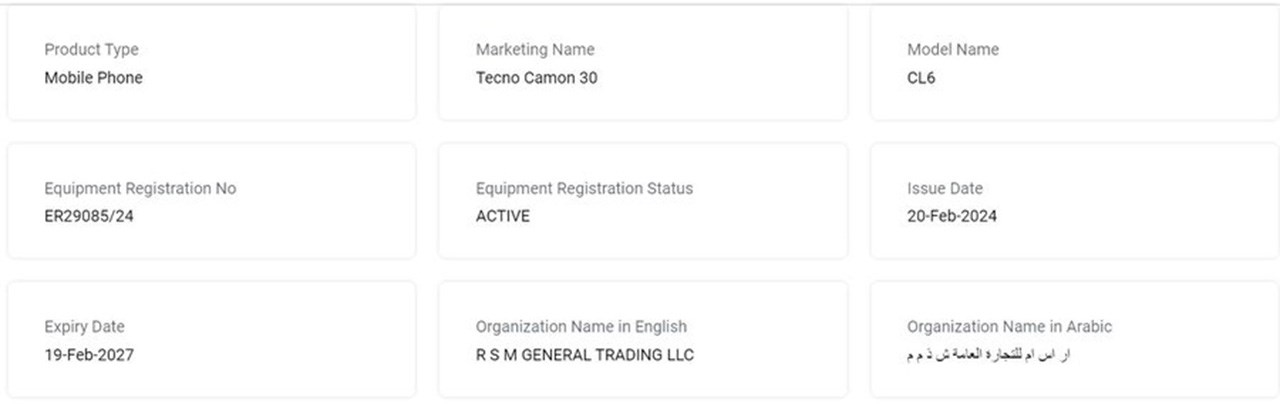Click the Expiry Date label
This screenshot has height=404, width=1280.
point(84,327)
